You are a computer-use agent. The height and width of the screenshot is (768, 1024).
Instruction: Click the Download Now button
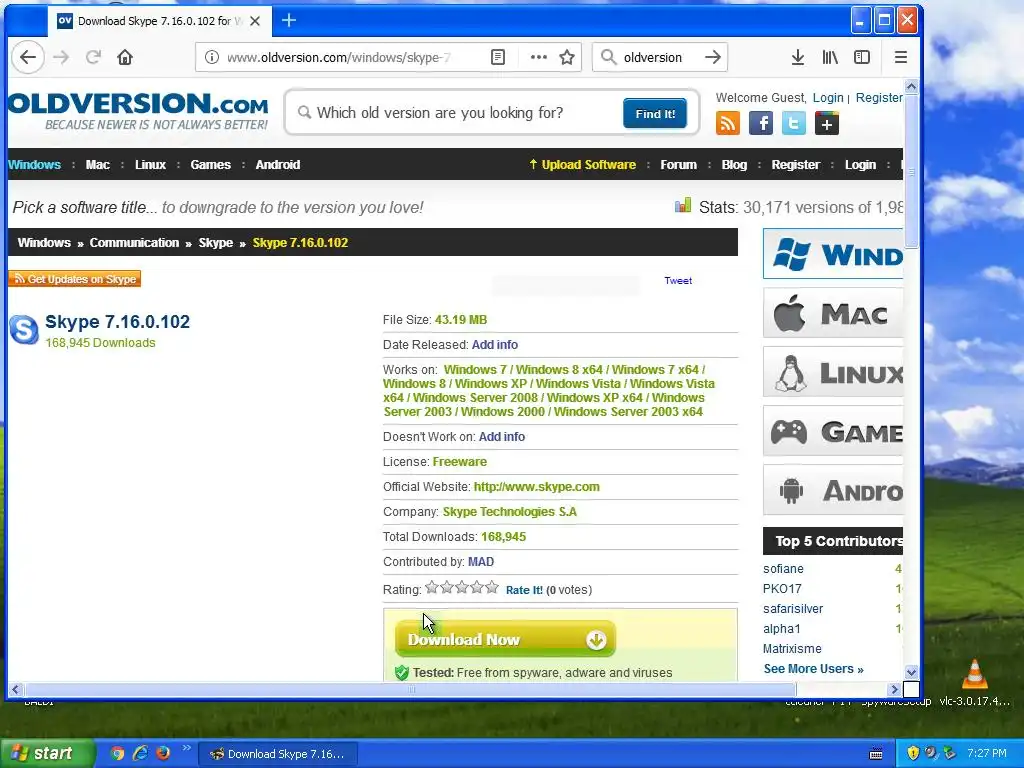tap(505, 639)
